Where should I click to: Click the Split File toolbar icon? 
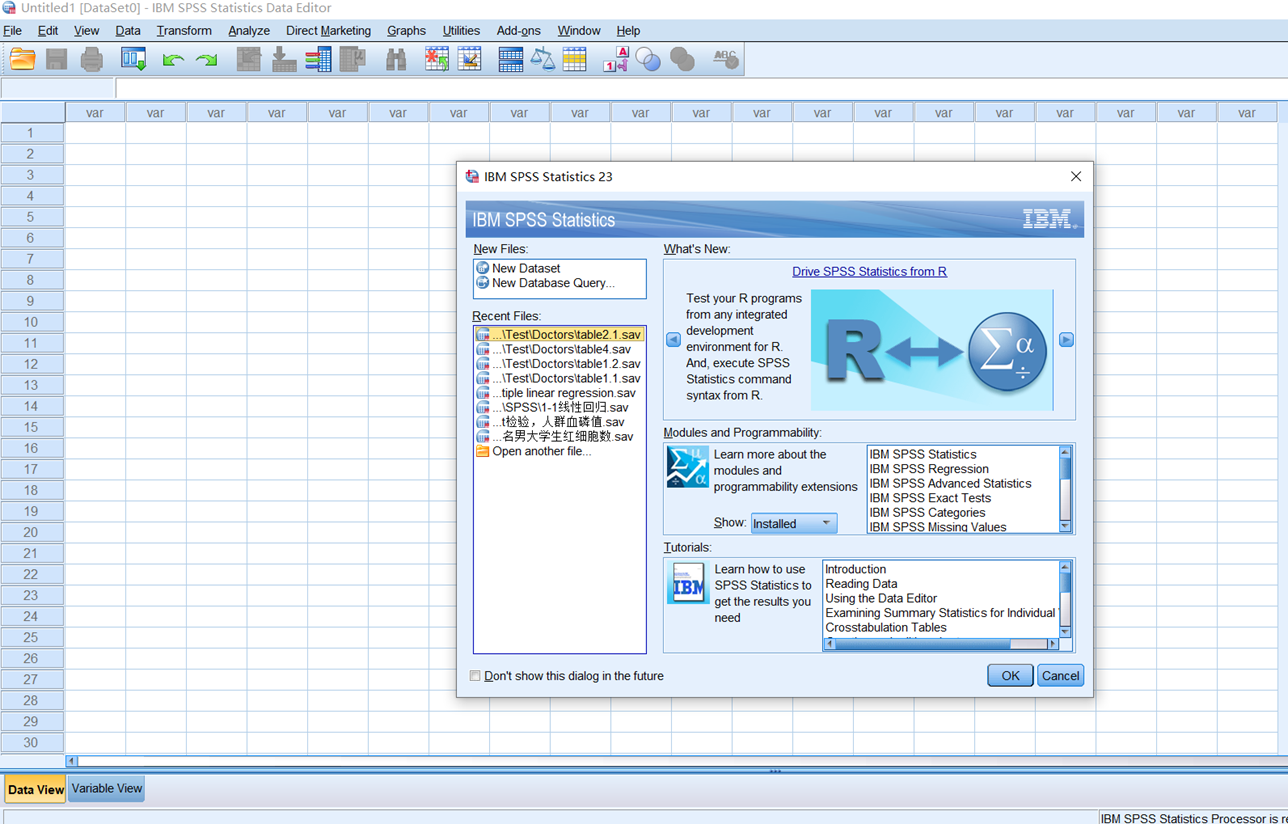click(x=510, y=60)
